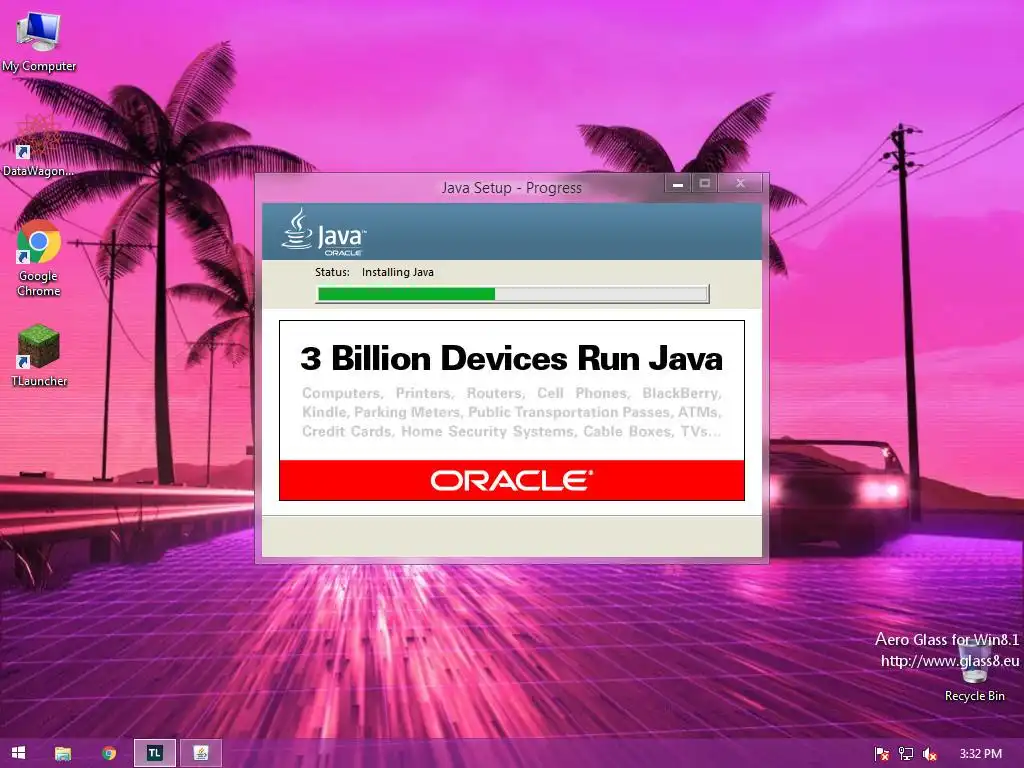Click the "3 Billion Devices Run Java" heading
1024x768 pixels.
point(511,358)
